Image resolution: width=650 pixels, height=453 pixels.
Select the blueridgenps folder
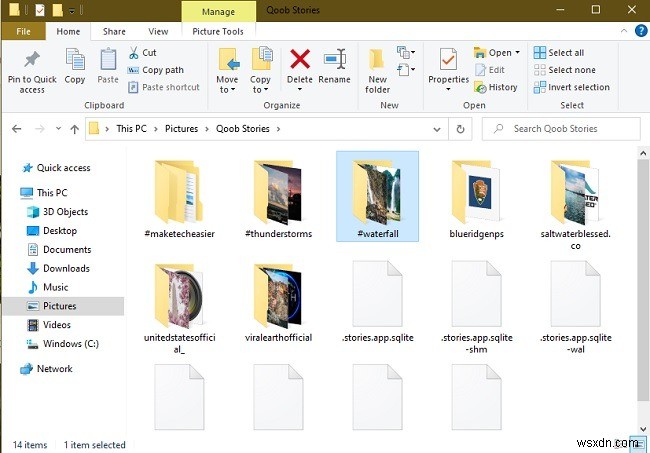pyautogui.click(x=476, y=197)
